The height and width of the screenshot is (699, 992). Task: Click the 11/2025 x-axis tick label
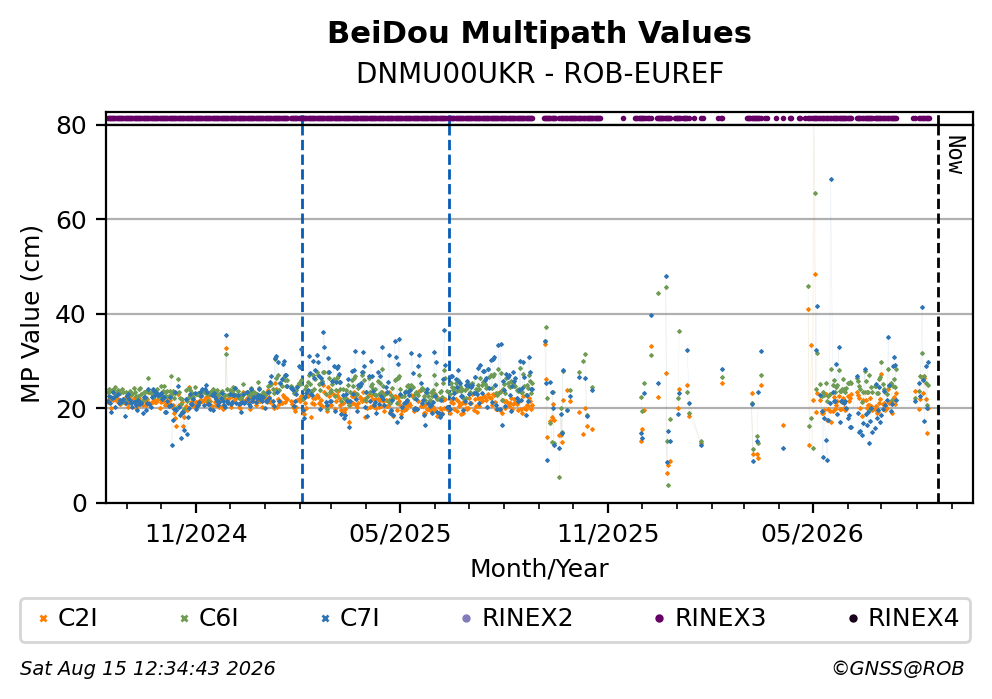point(608,535)
